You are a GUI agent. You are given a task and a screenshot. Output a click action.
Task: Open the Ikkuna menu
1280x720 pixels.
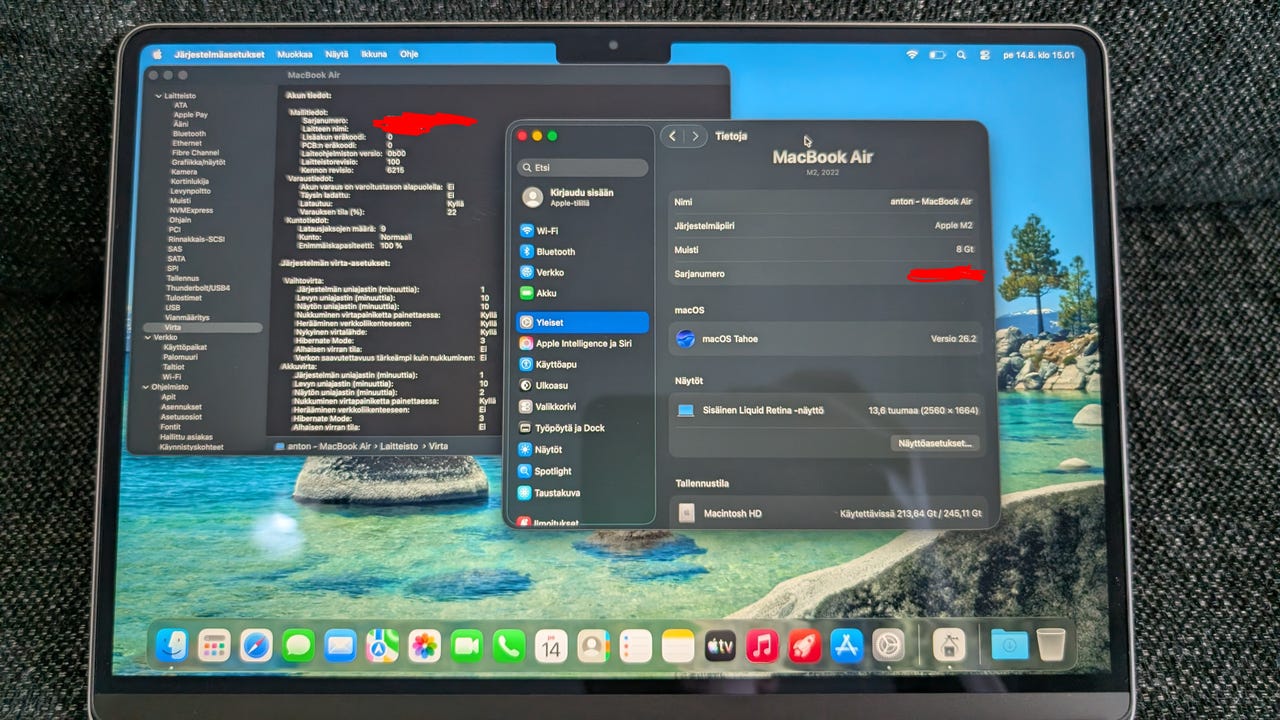374,54
